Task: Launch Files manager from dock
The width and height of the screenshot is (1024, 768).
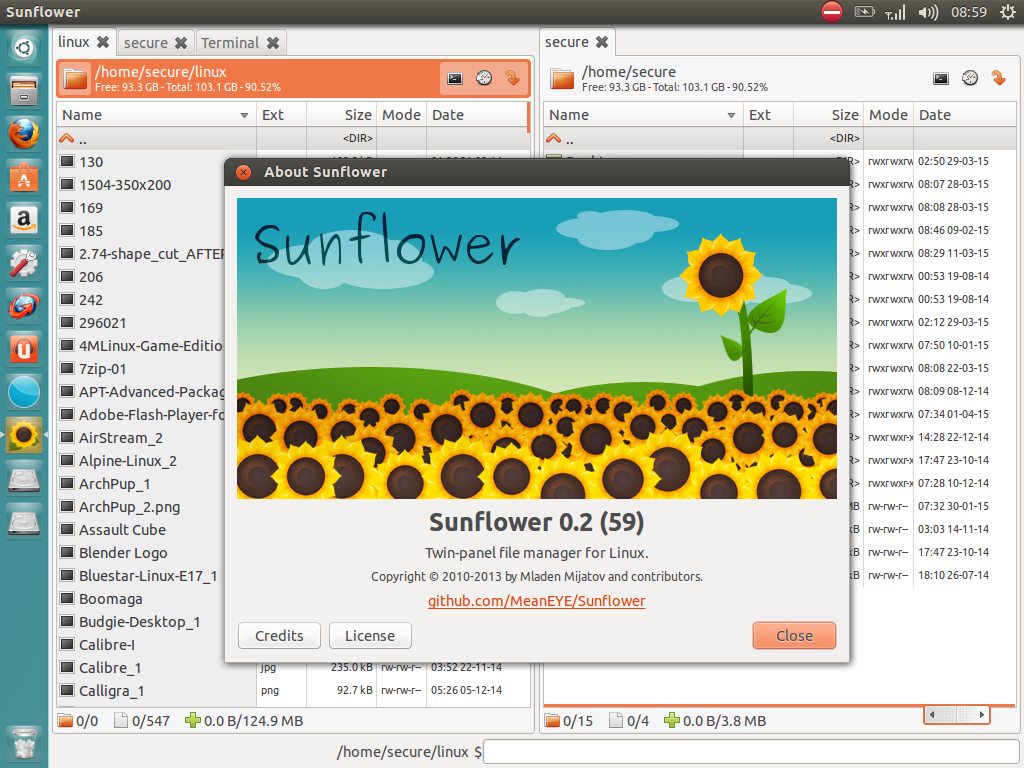Action: pos(24,91)
